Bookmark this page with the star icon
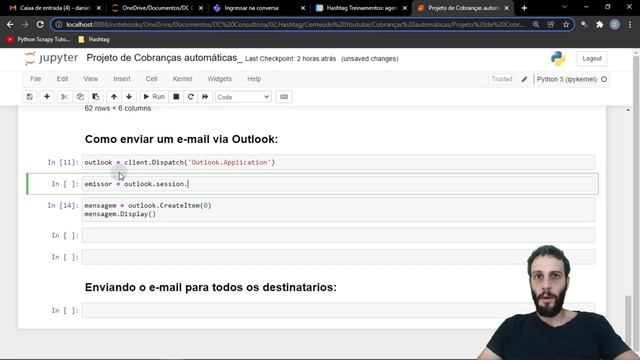 tap(566, 24)
